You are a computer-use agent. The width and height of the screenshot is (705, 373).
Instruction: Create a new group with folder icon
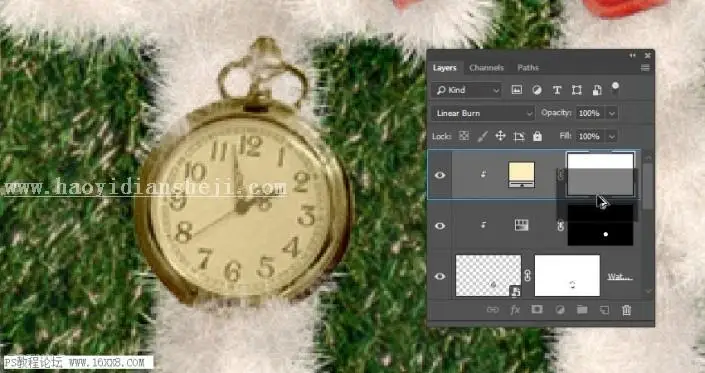pos(582,310)
